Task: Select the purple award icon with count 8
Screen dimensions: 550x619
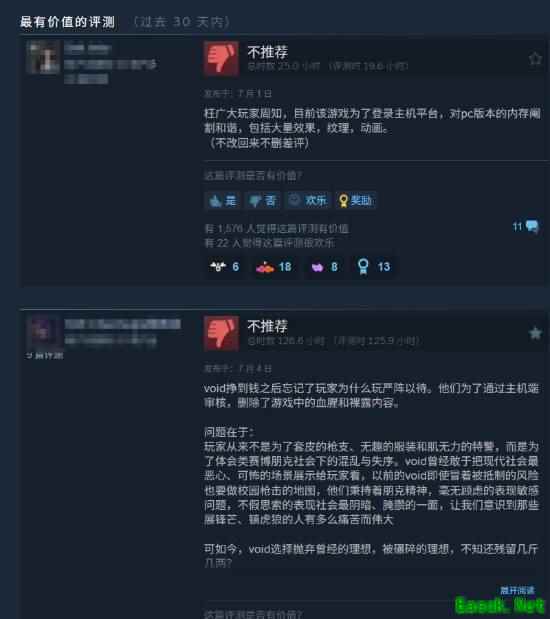Action: coord(324,267)
